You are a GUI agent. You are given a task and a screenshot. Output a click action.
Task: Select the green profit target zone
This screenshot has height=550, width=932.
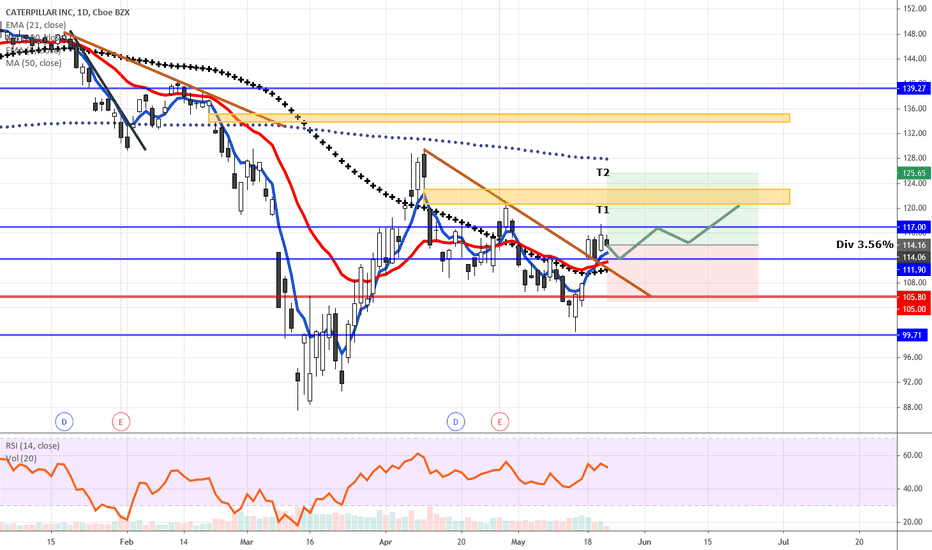682,209
